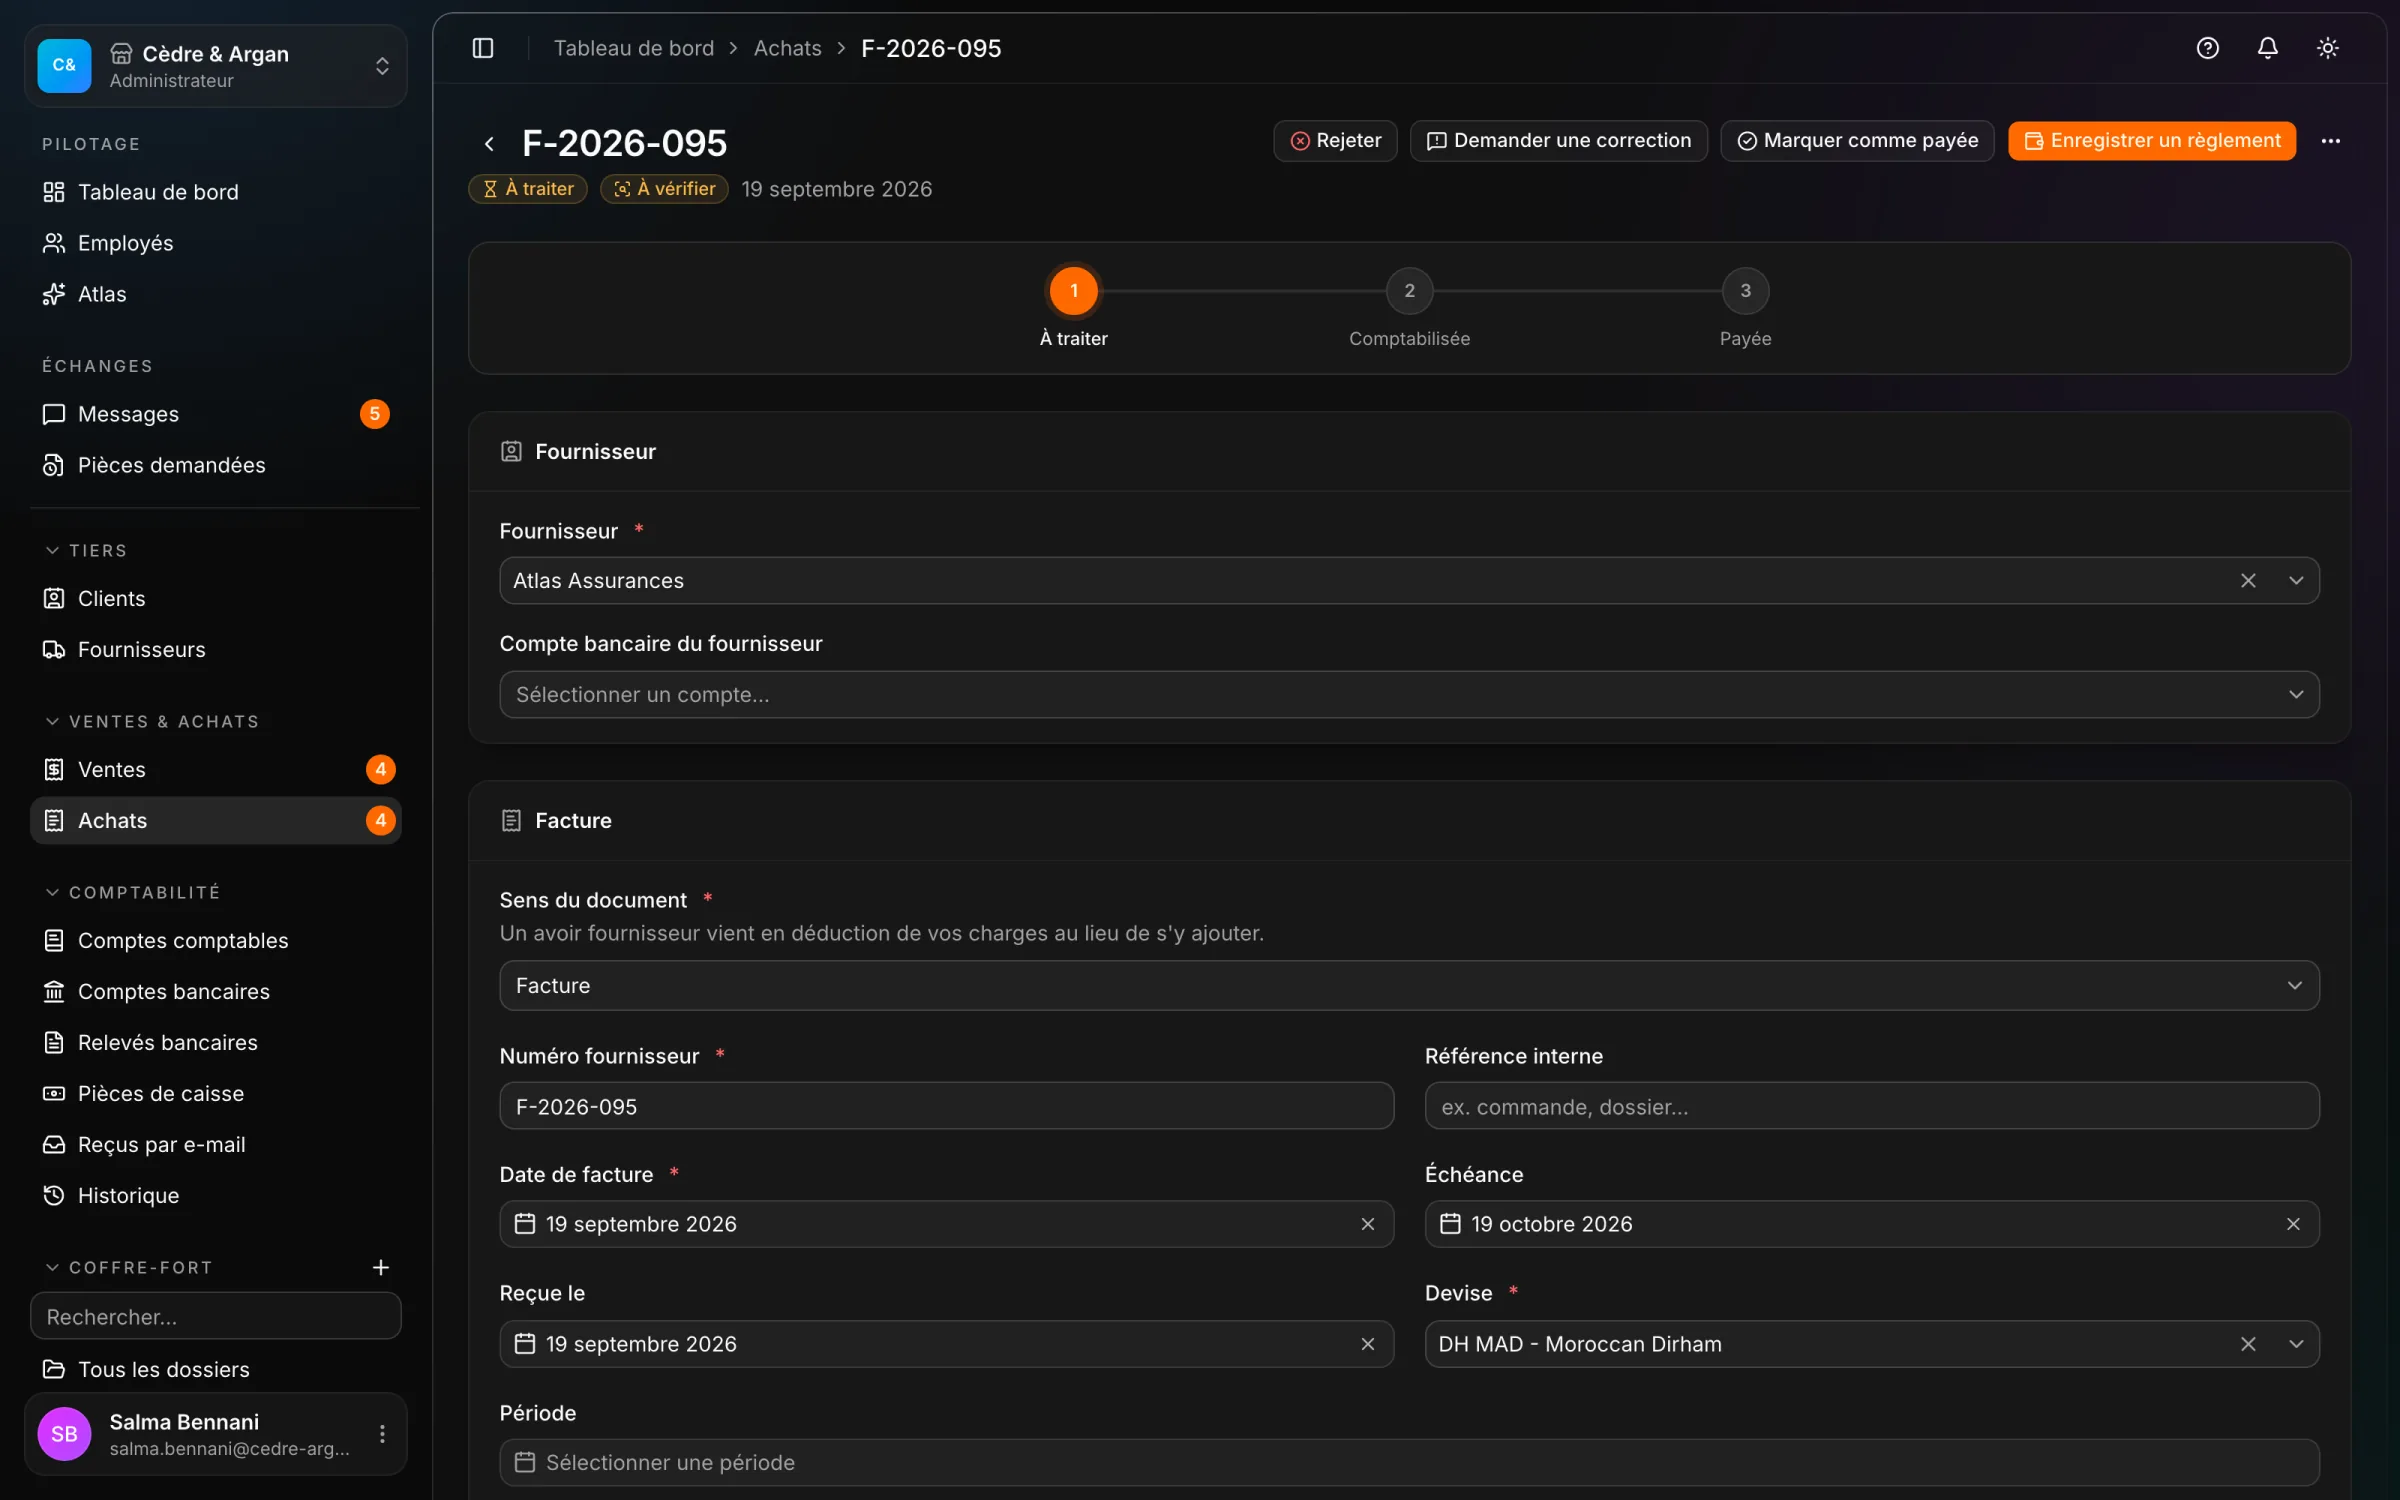Focus the Coffre-fort Rechercher field

tap(216, 1316)
